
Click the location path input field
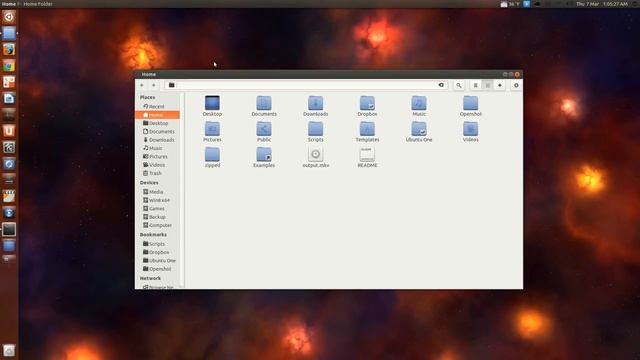306,85
